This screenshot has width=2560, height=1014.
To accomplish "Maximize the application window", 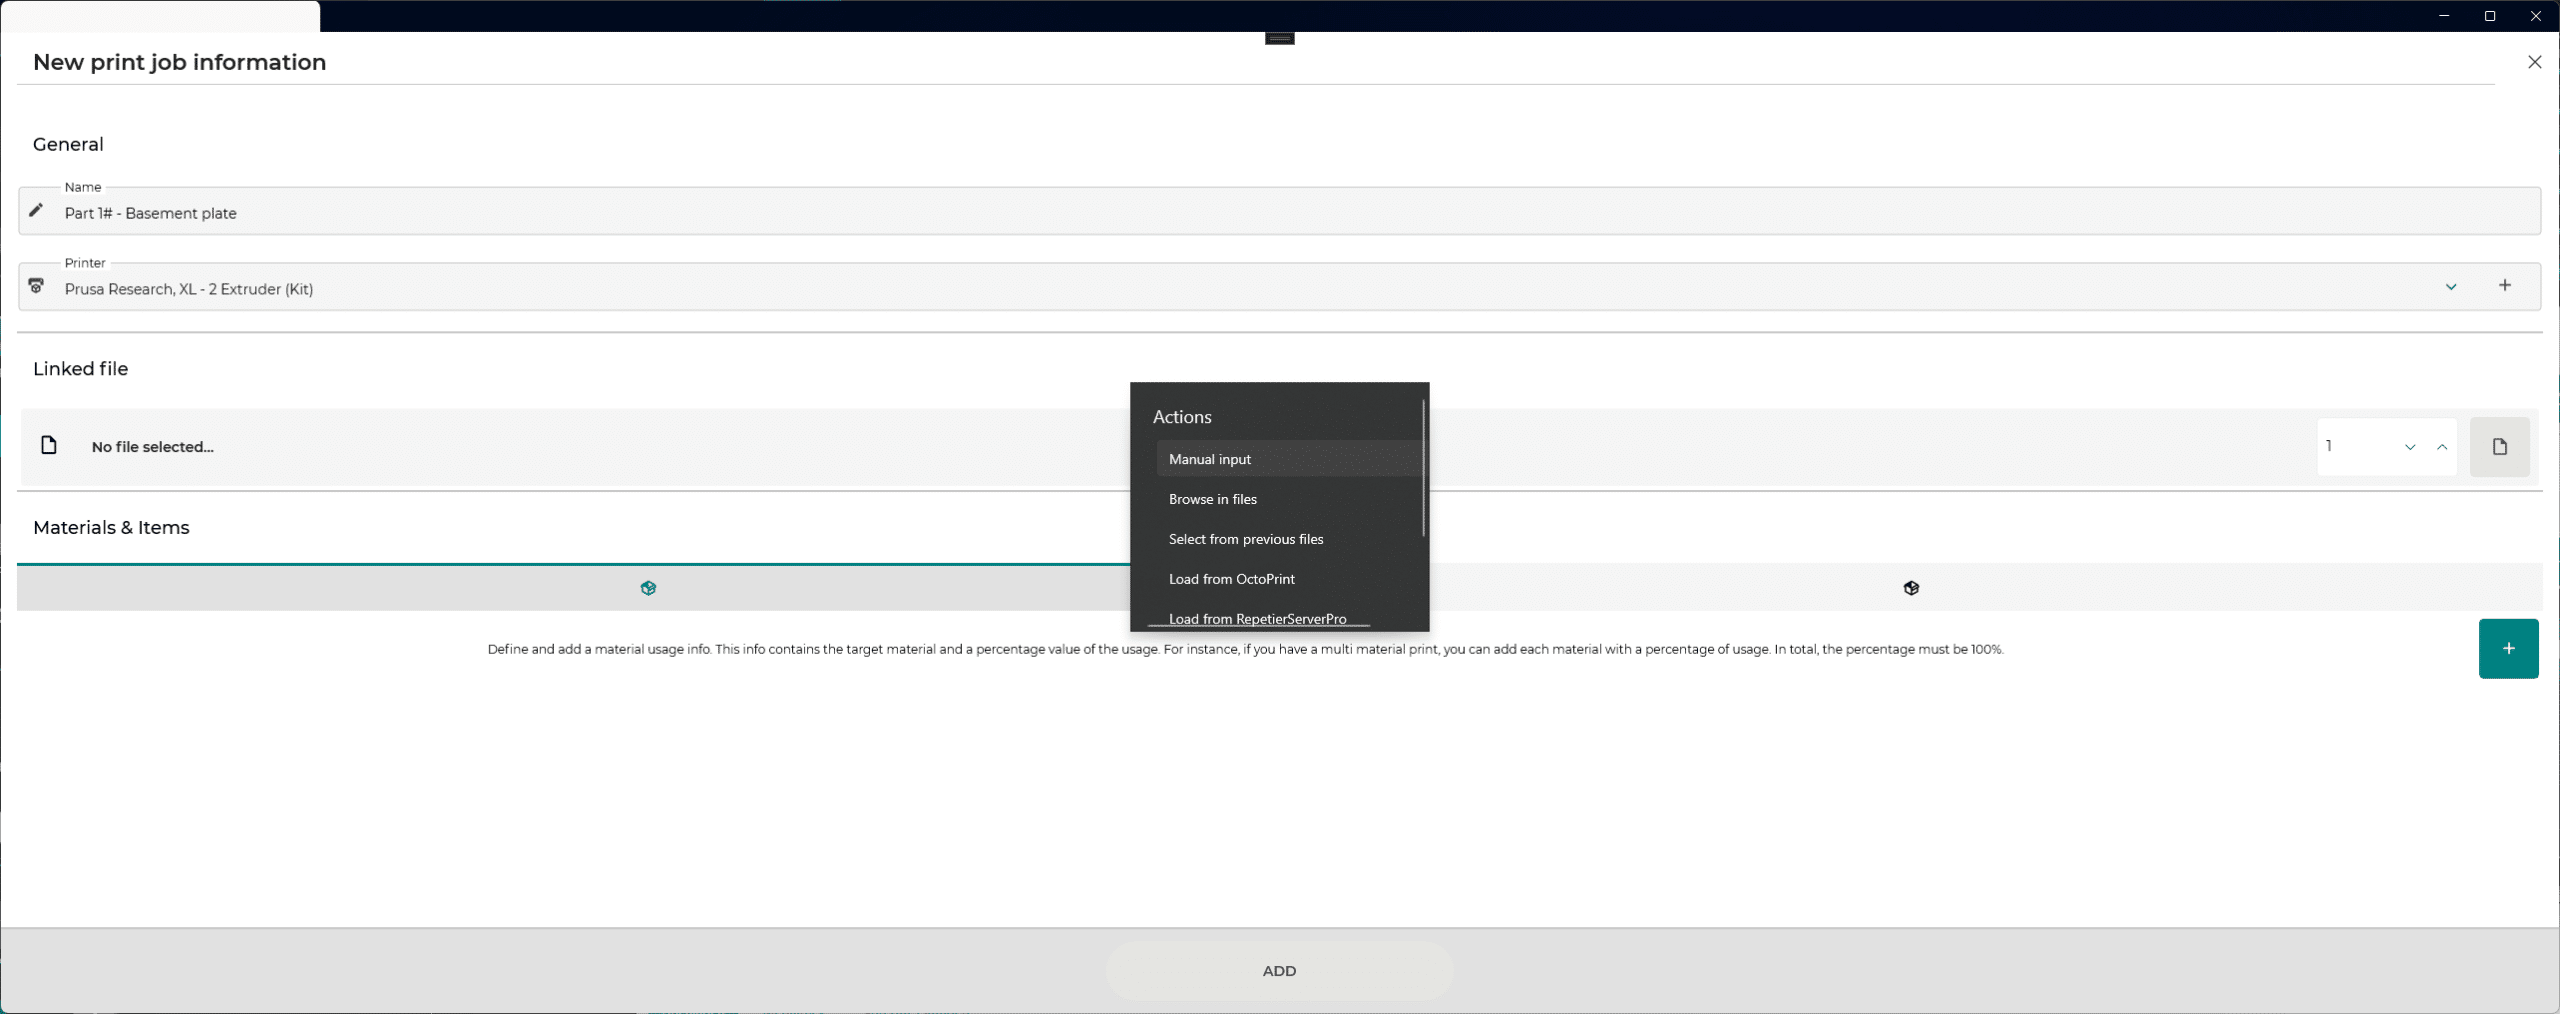I will pyautogui.click(x=2490, y=16).
